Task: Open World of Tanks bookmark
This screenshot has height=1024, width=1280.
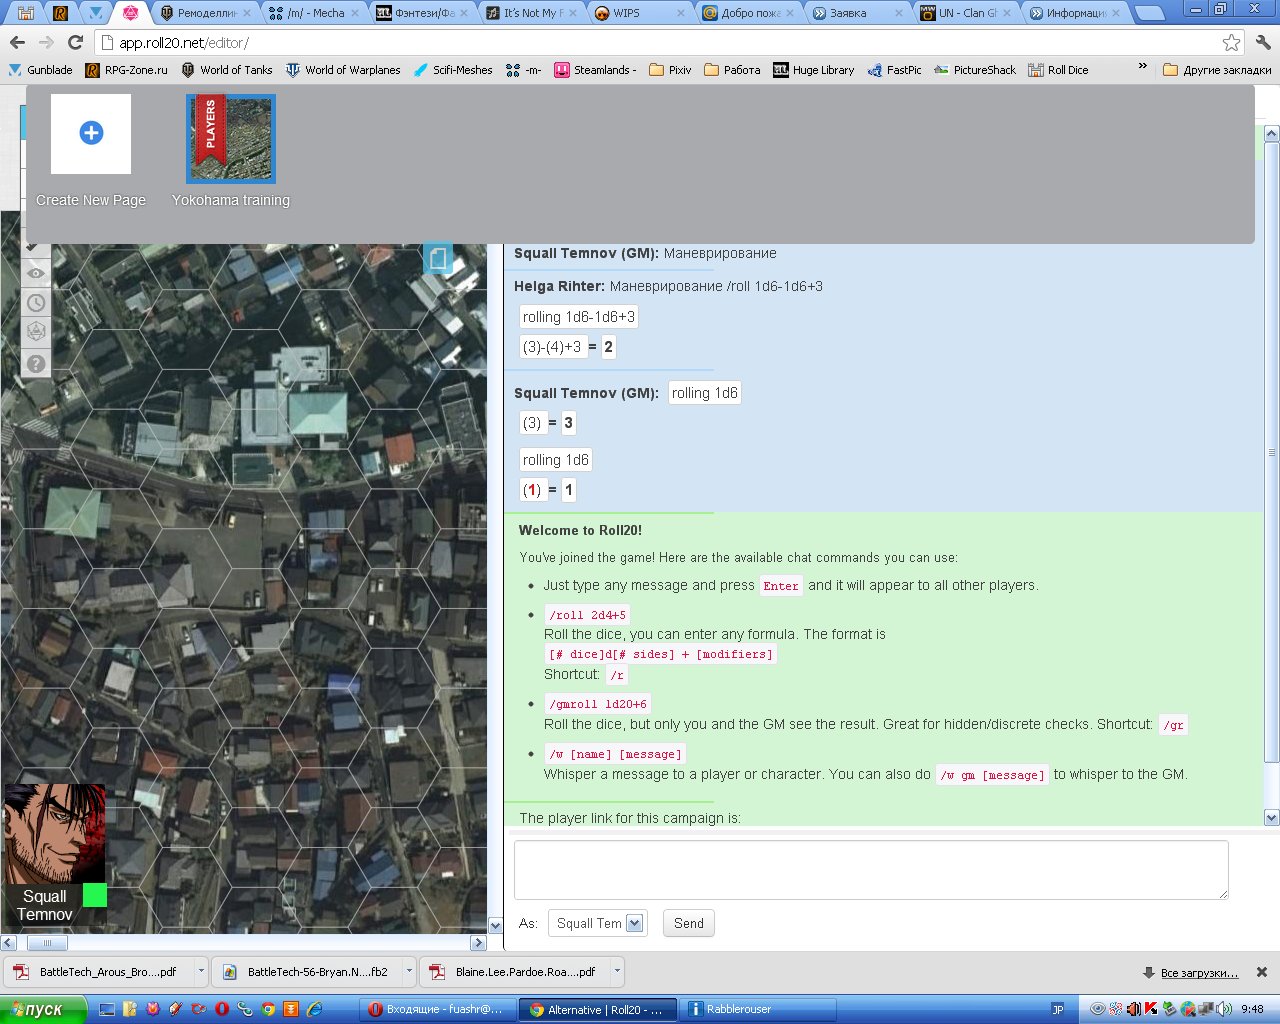Action: pyautogui.click(x=227, y=70)
